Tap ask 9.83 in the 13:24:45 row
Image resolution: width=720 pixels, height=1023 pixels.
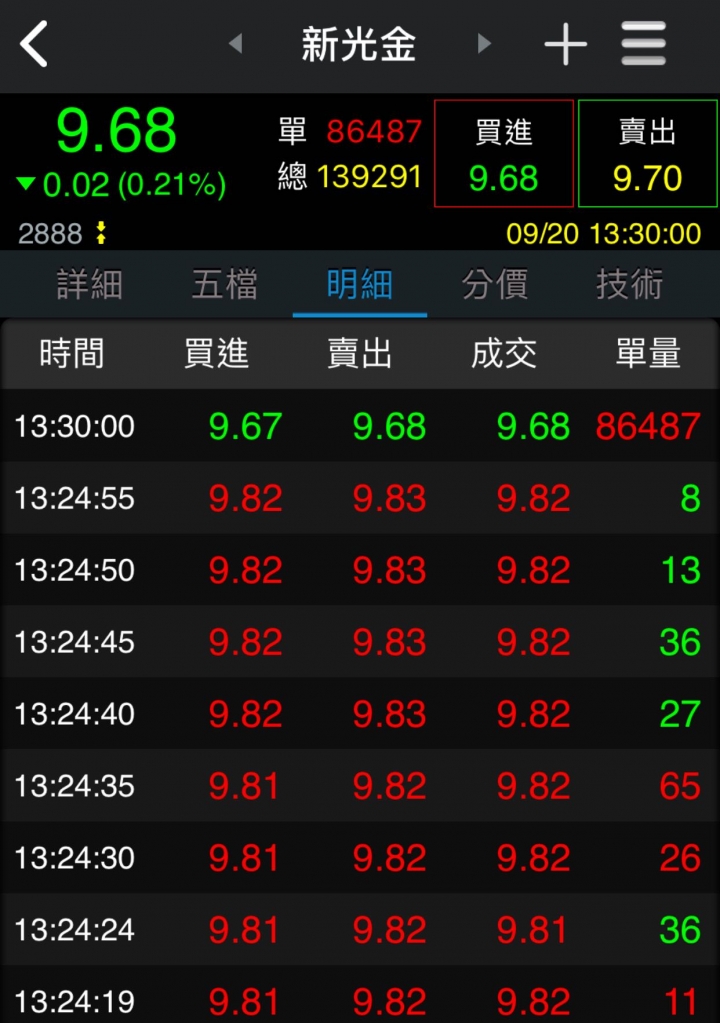pyautogui.click(x=389, y=642)
